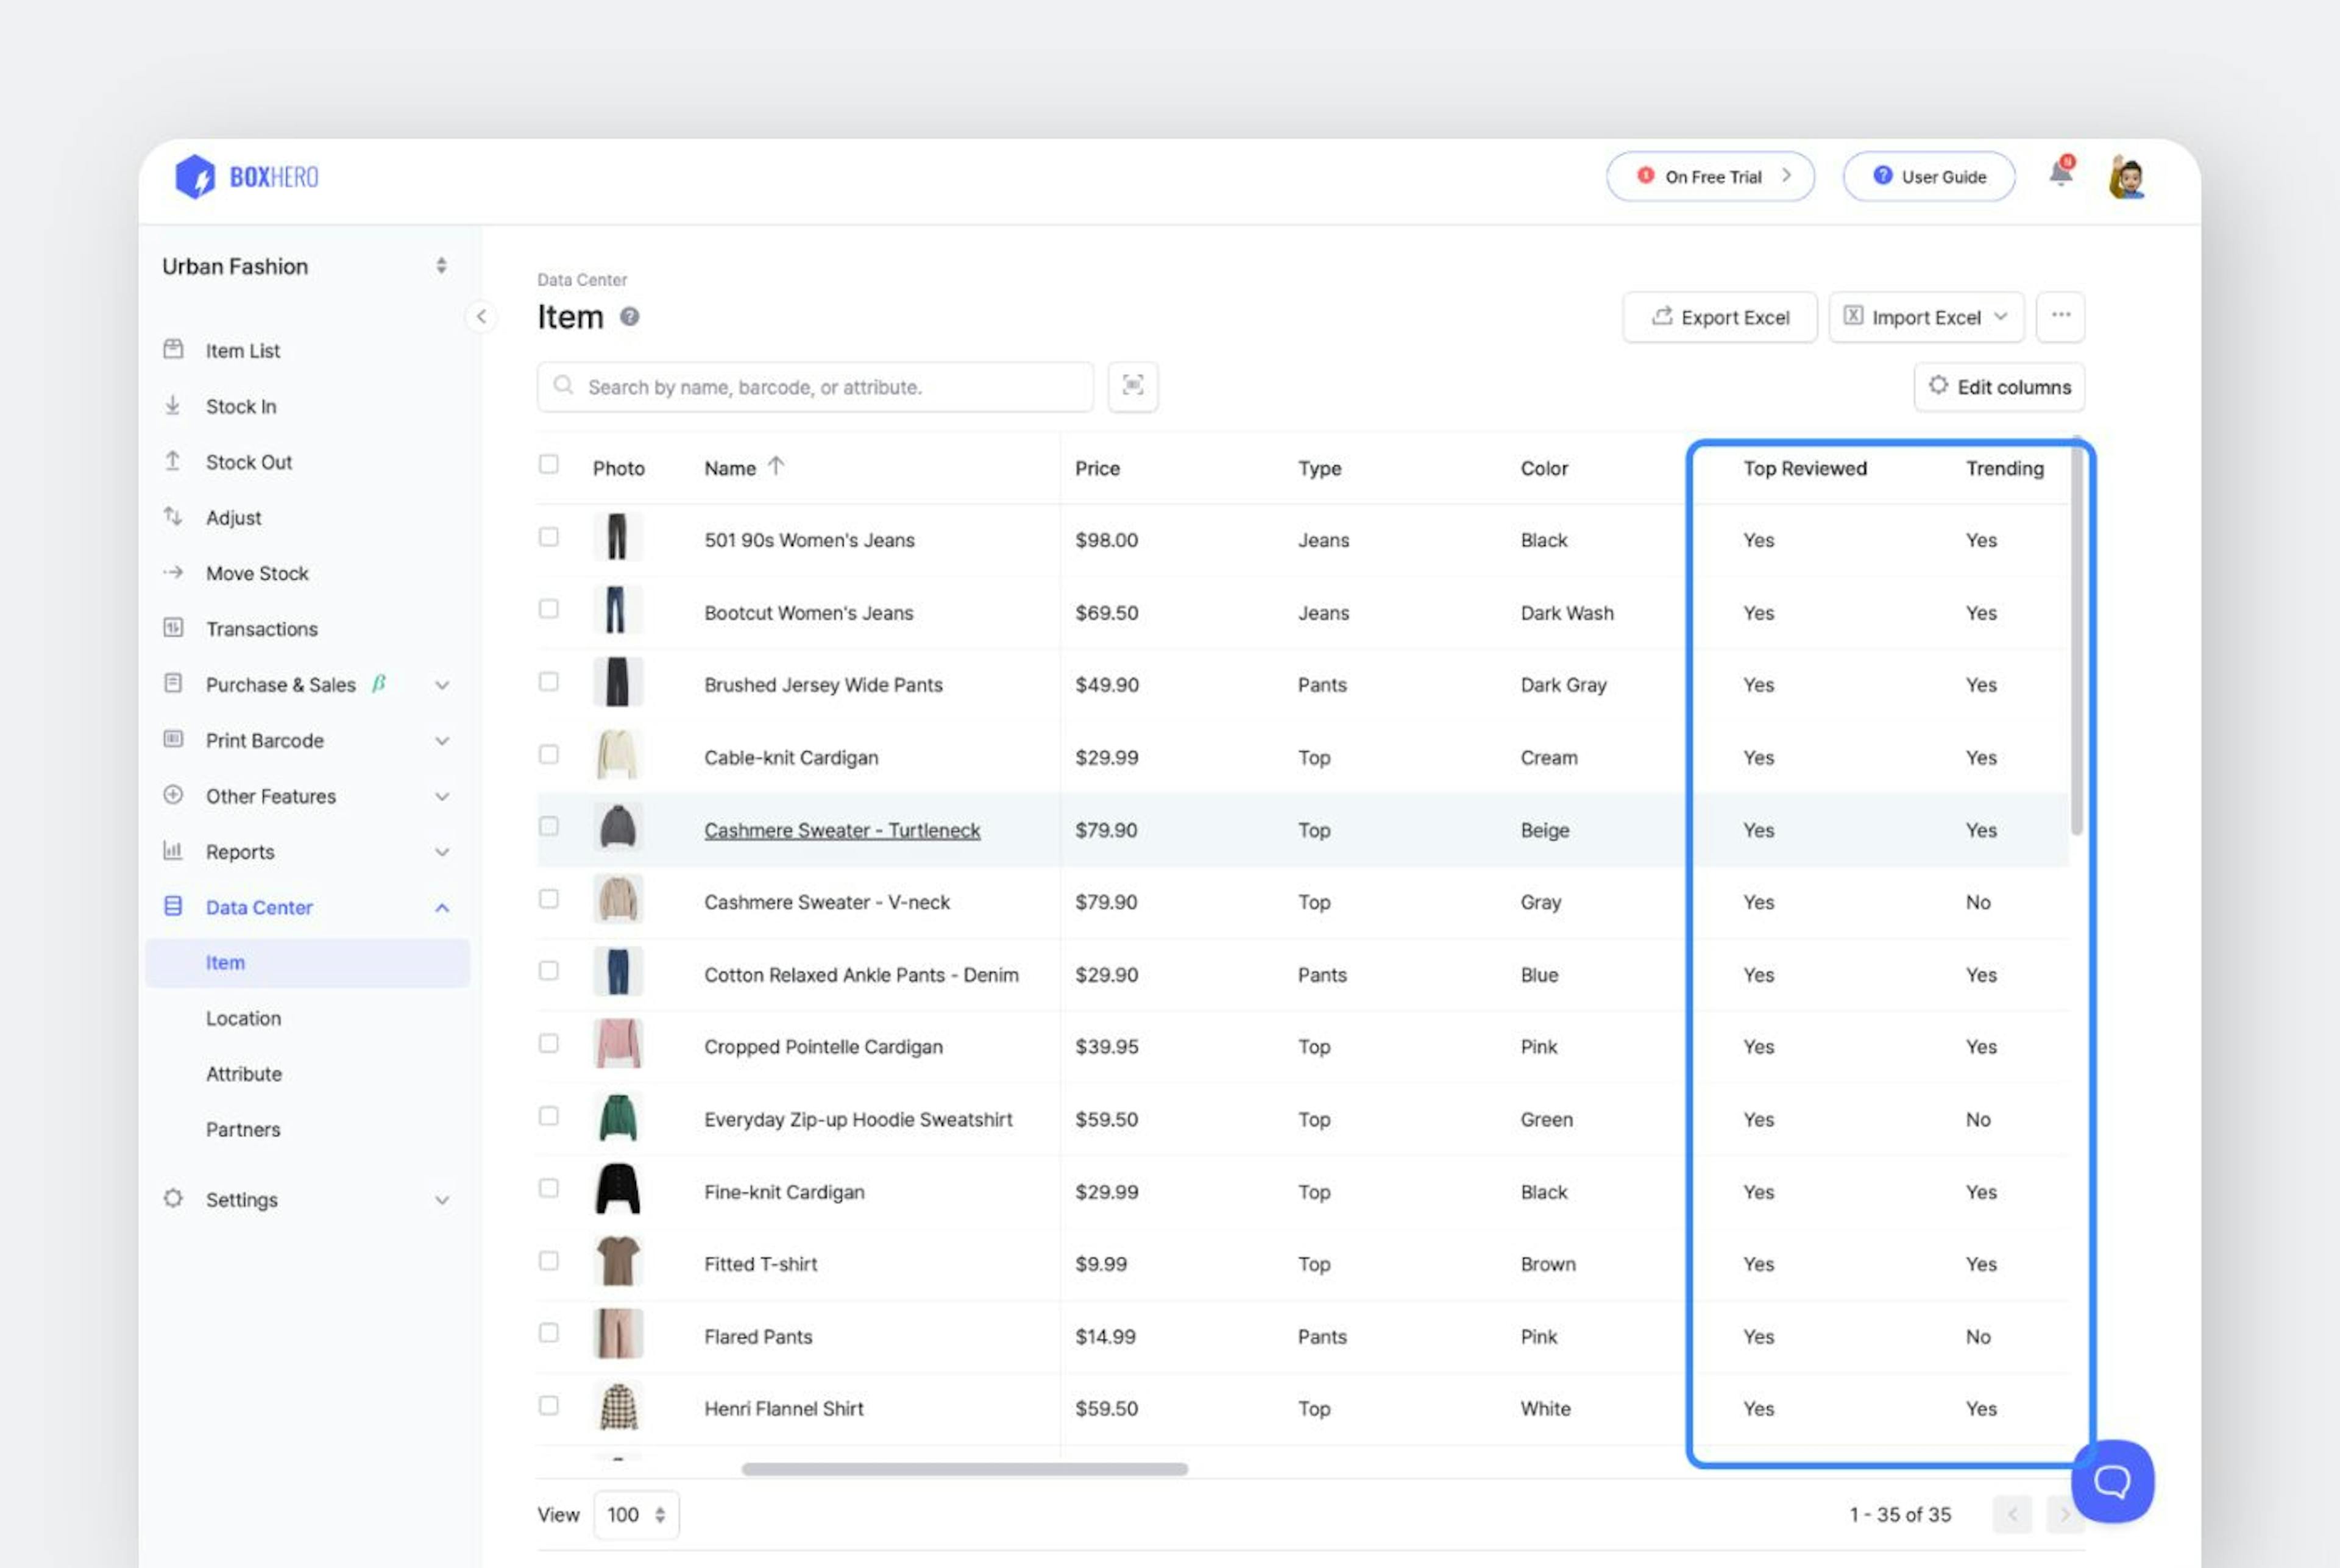
Task: Expand the Settings section
Action: 442,1200
